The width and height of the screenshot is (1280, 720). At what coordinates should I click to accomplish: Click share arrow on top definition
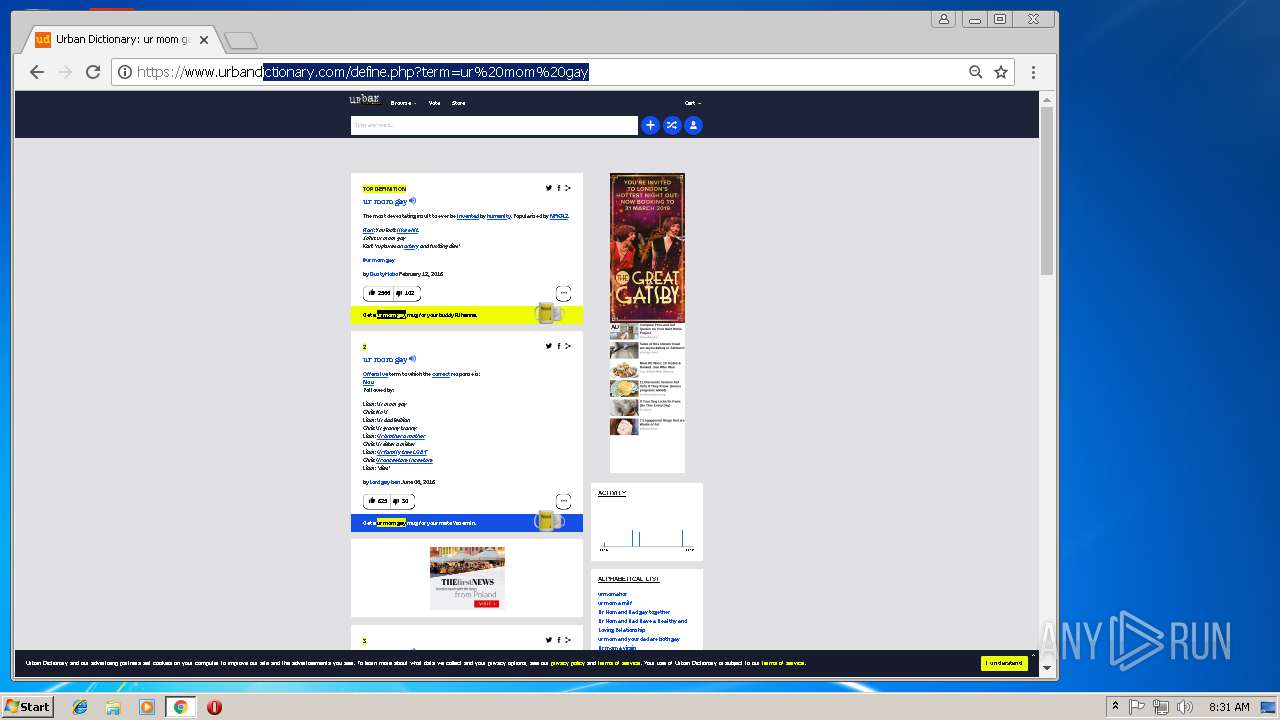click(568, 188)
